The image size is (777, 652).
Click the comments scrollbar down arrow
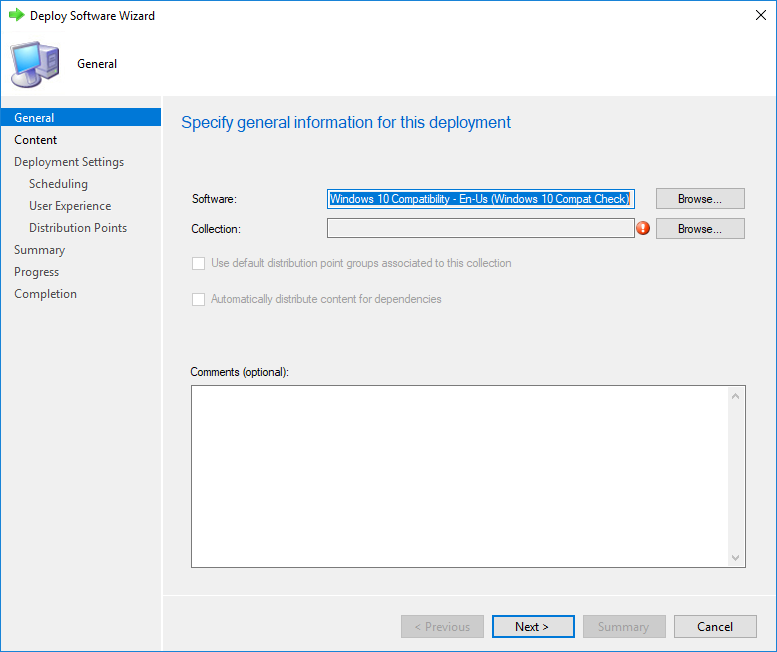(x=735, y=558)
